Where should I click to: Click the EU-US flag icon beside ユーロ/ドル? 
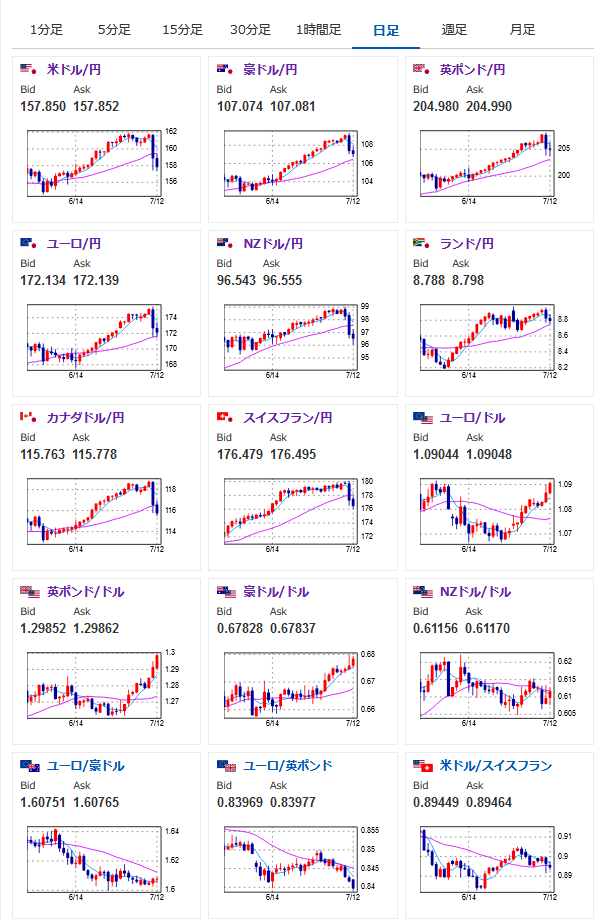[423, 418]
